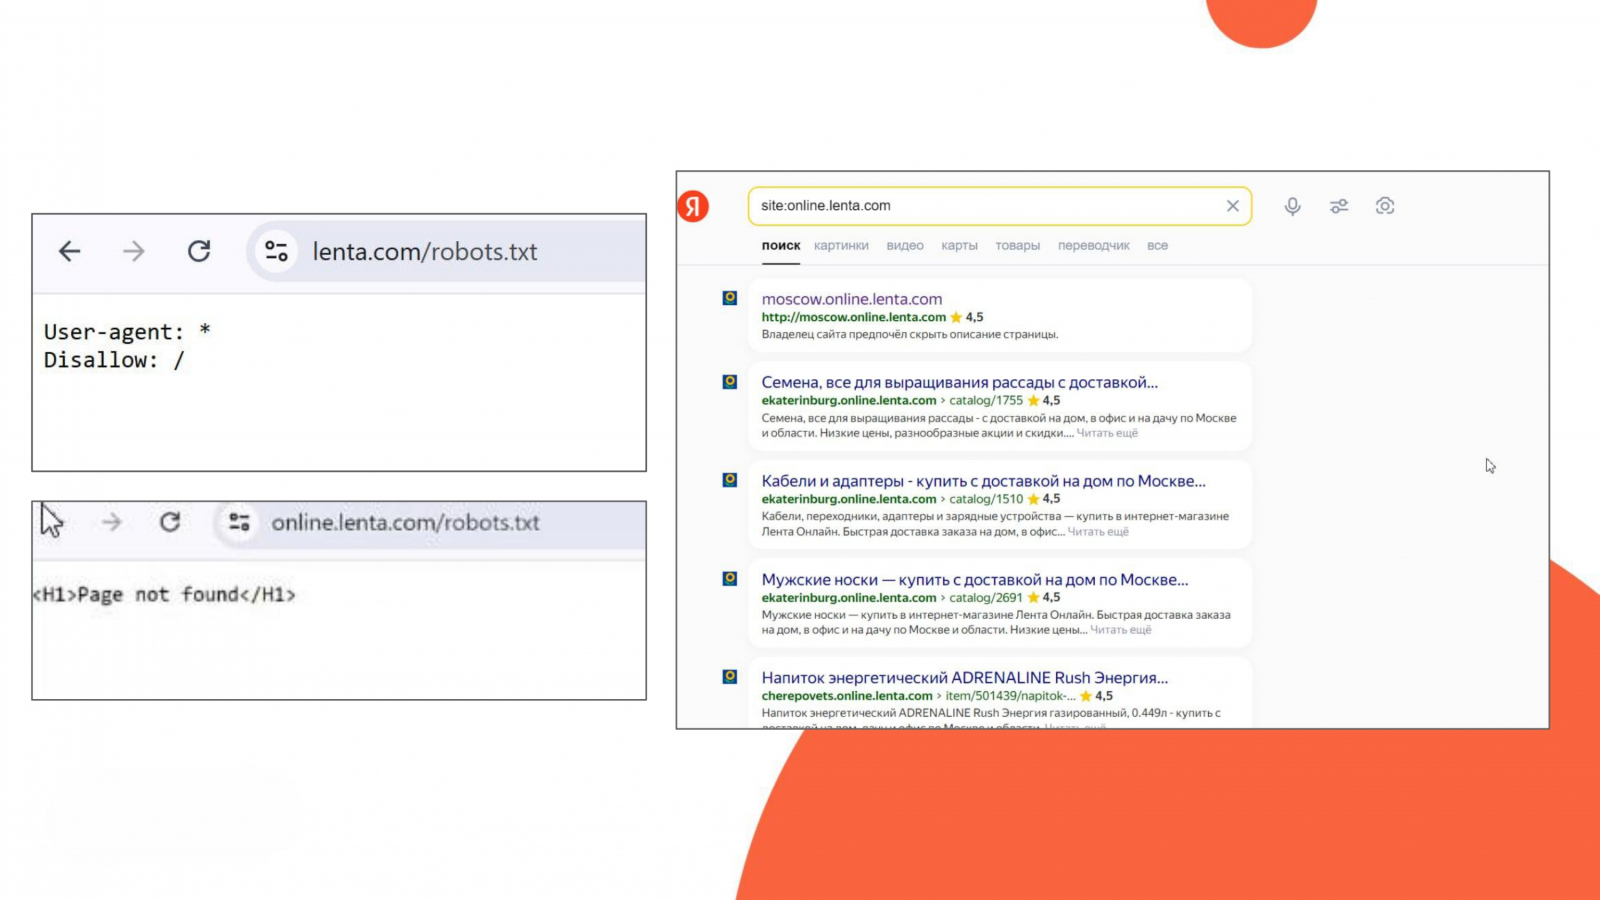Click back arrow in lenta.com browser
The width and height of the screenshot is (1600, 900).
(x=69, y=251)
